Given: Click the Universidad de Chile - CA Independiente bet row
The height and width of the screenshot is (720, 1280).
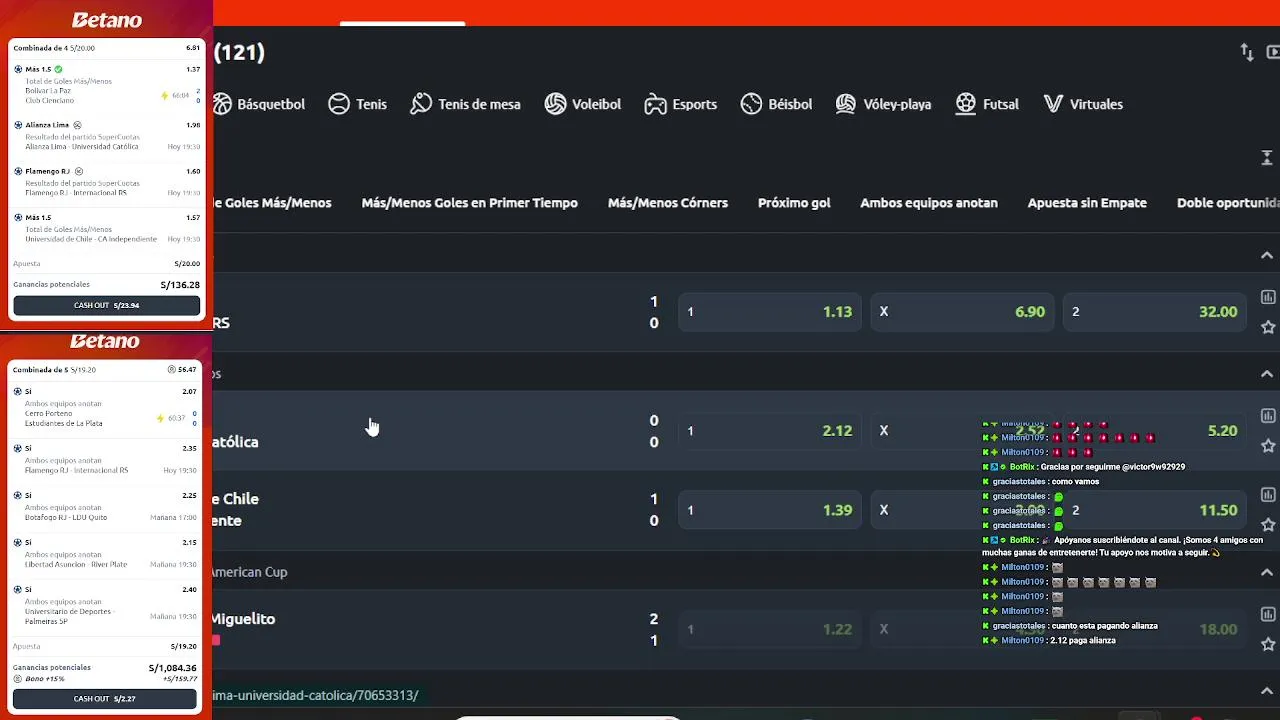Looking at the screenshot, I should (107, 229).
